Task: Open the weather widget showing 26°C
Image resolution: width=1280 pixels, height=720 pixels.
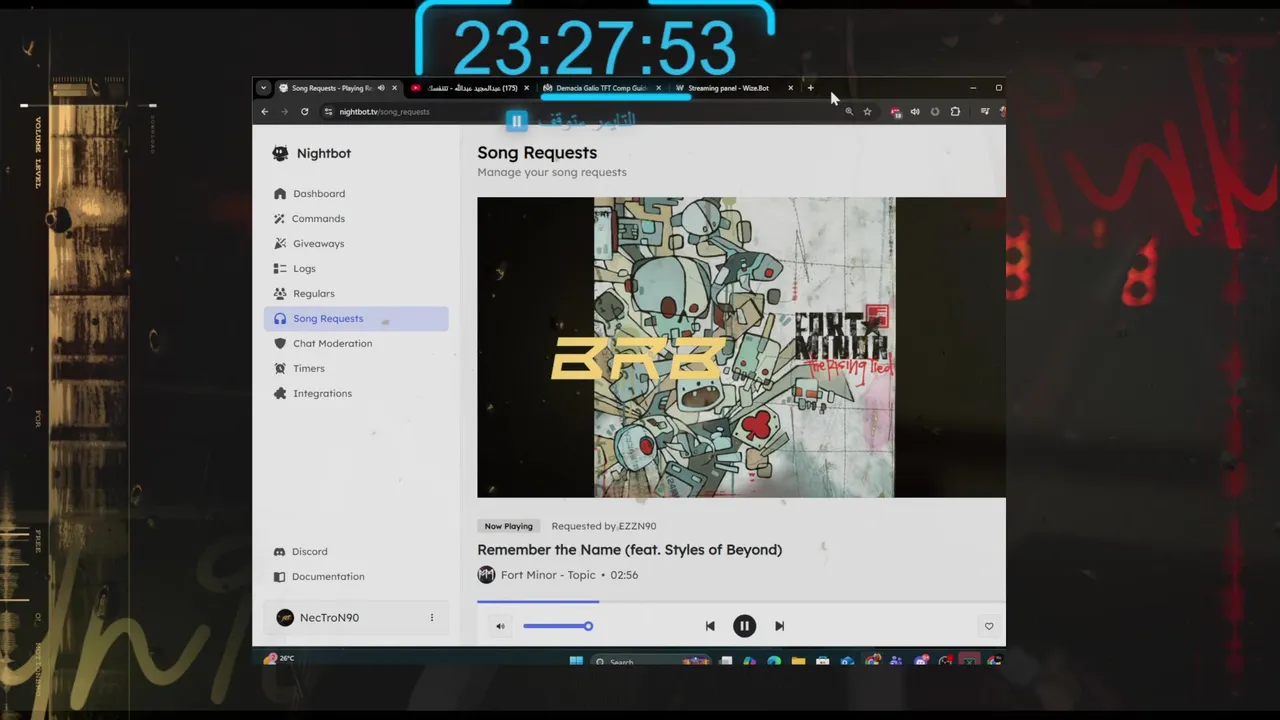Action: pyautogui.click(x=279, y=659)
